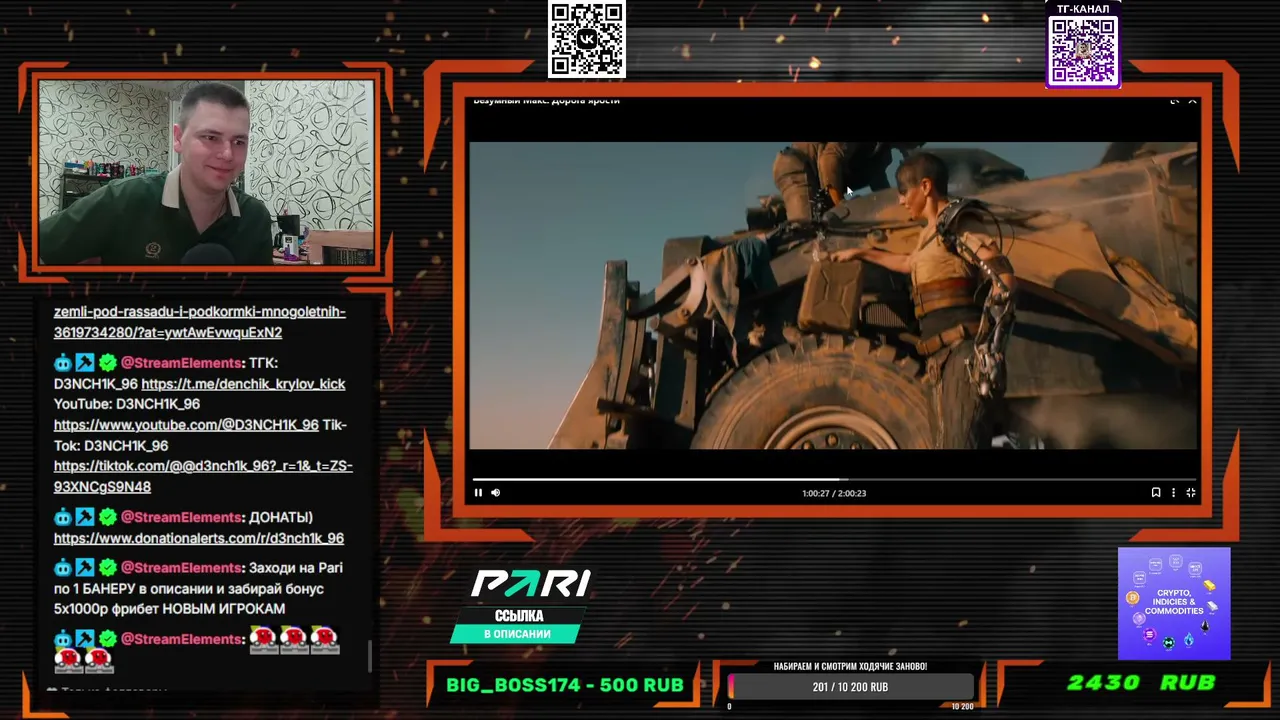Click the first red emote in the last message

[263, 639]
